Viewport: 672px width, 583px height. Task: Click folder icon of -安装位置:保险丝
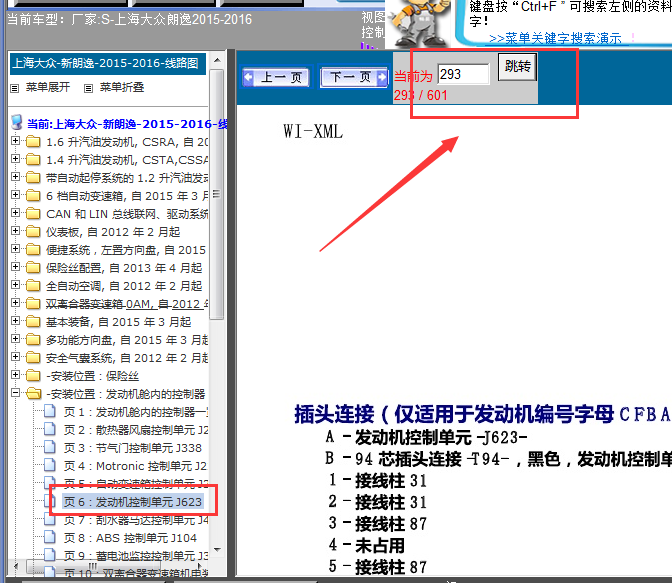[x=33, y=376]
